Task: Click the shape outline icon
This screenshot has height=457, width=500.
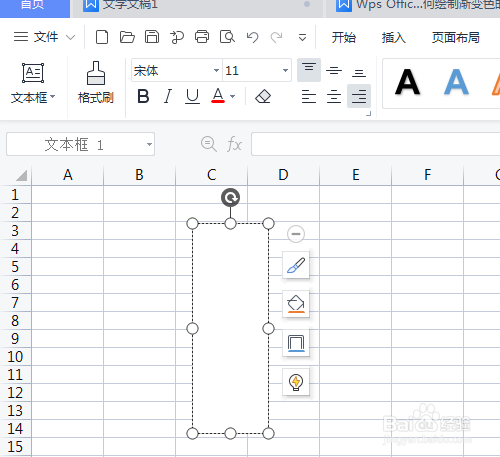Action: click(296, 343)
